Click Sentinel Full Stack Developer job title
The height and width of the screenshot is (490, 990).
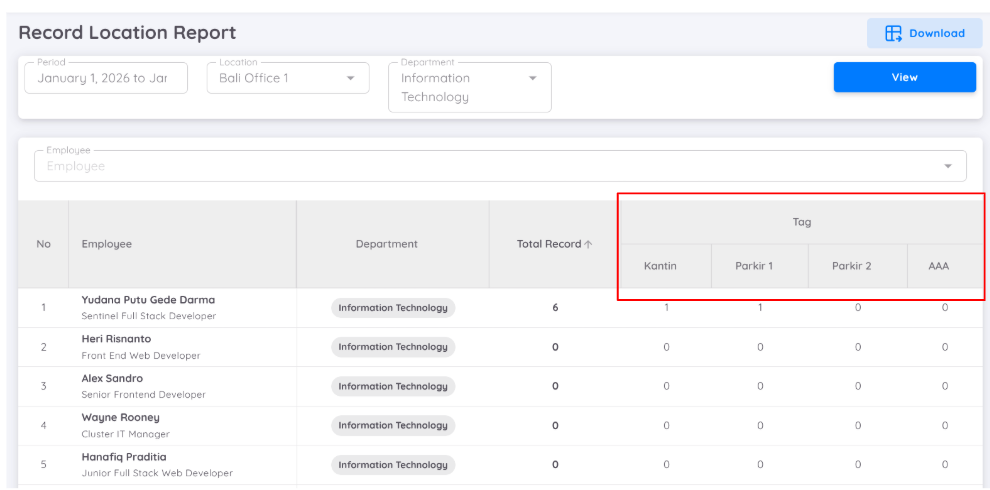148,316
